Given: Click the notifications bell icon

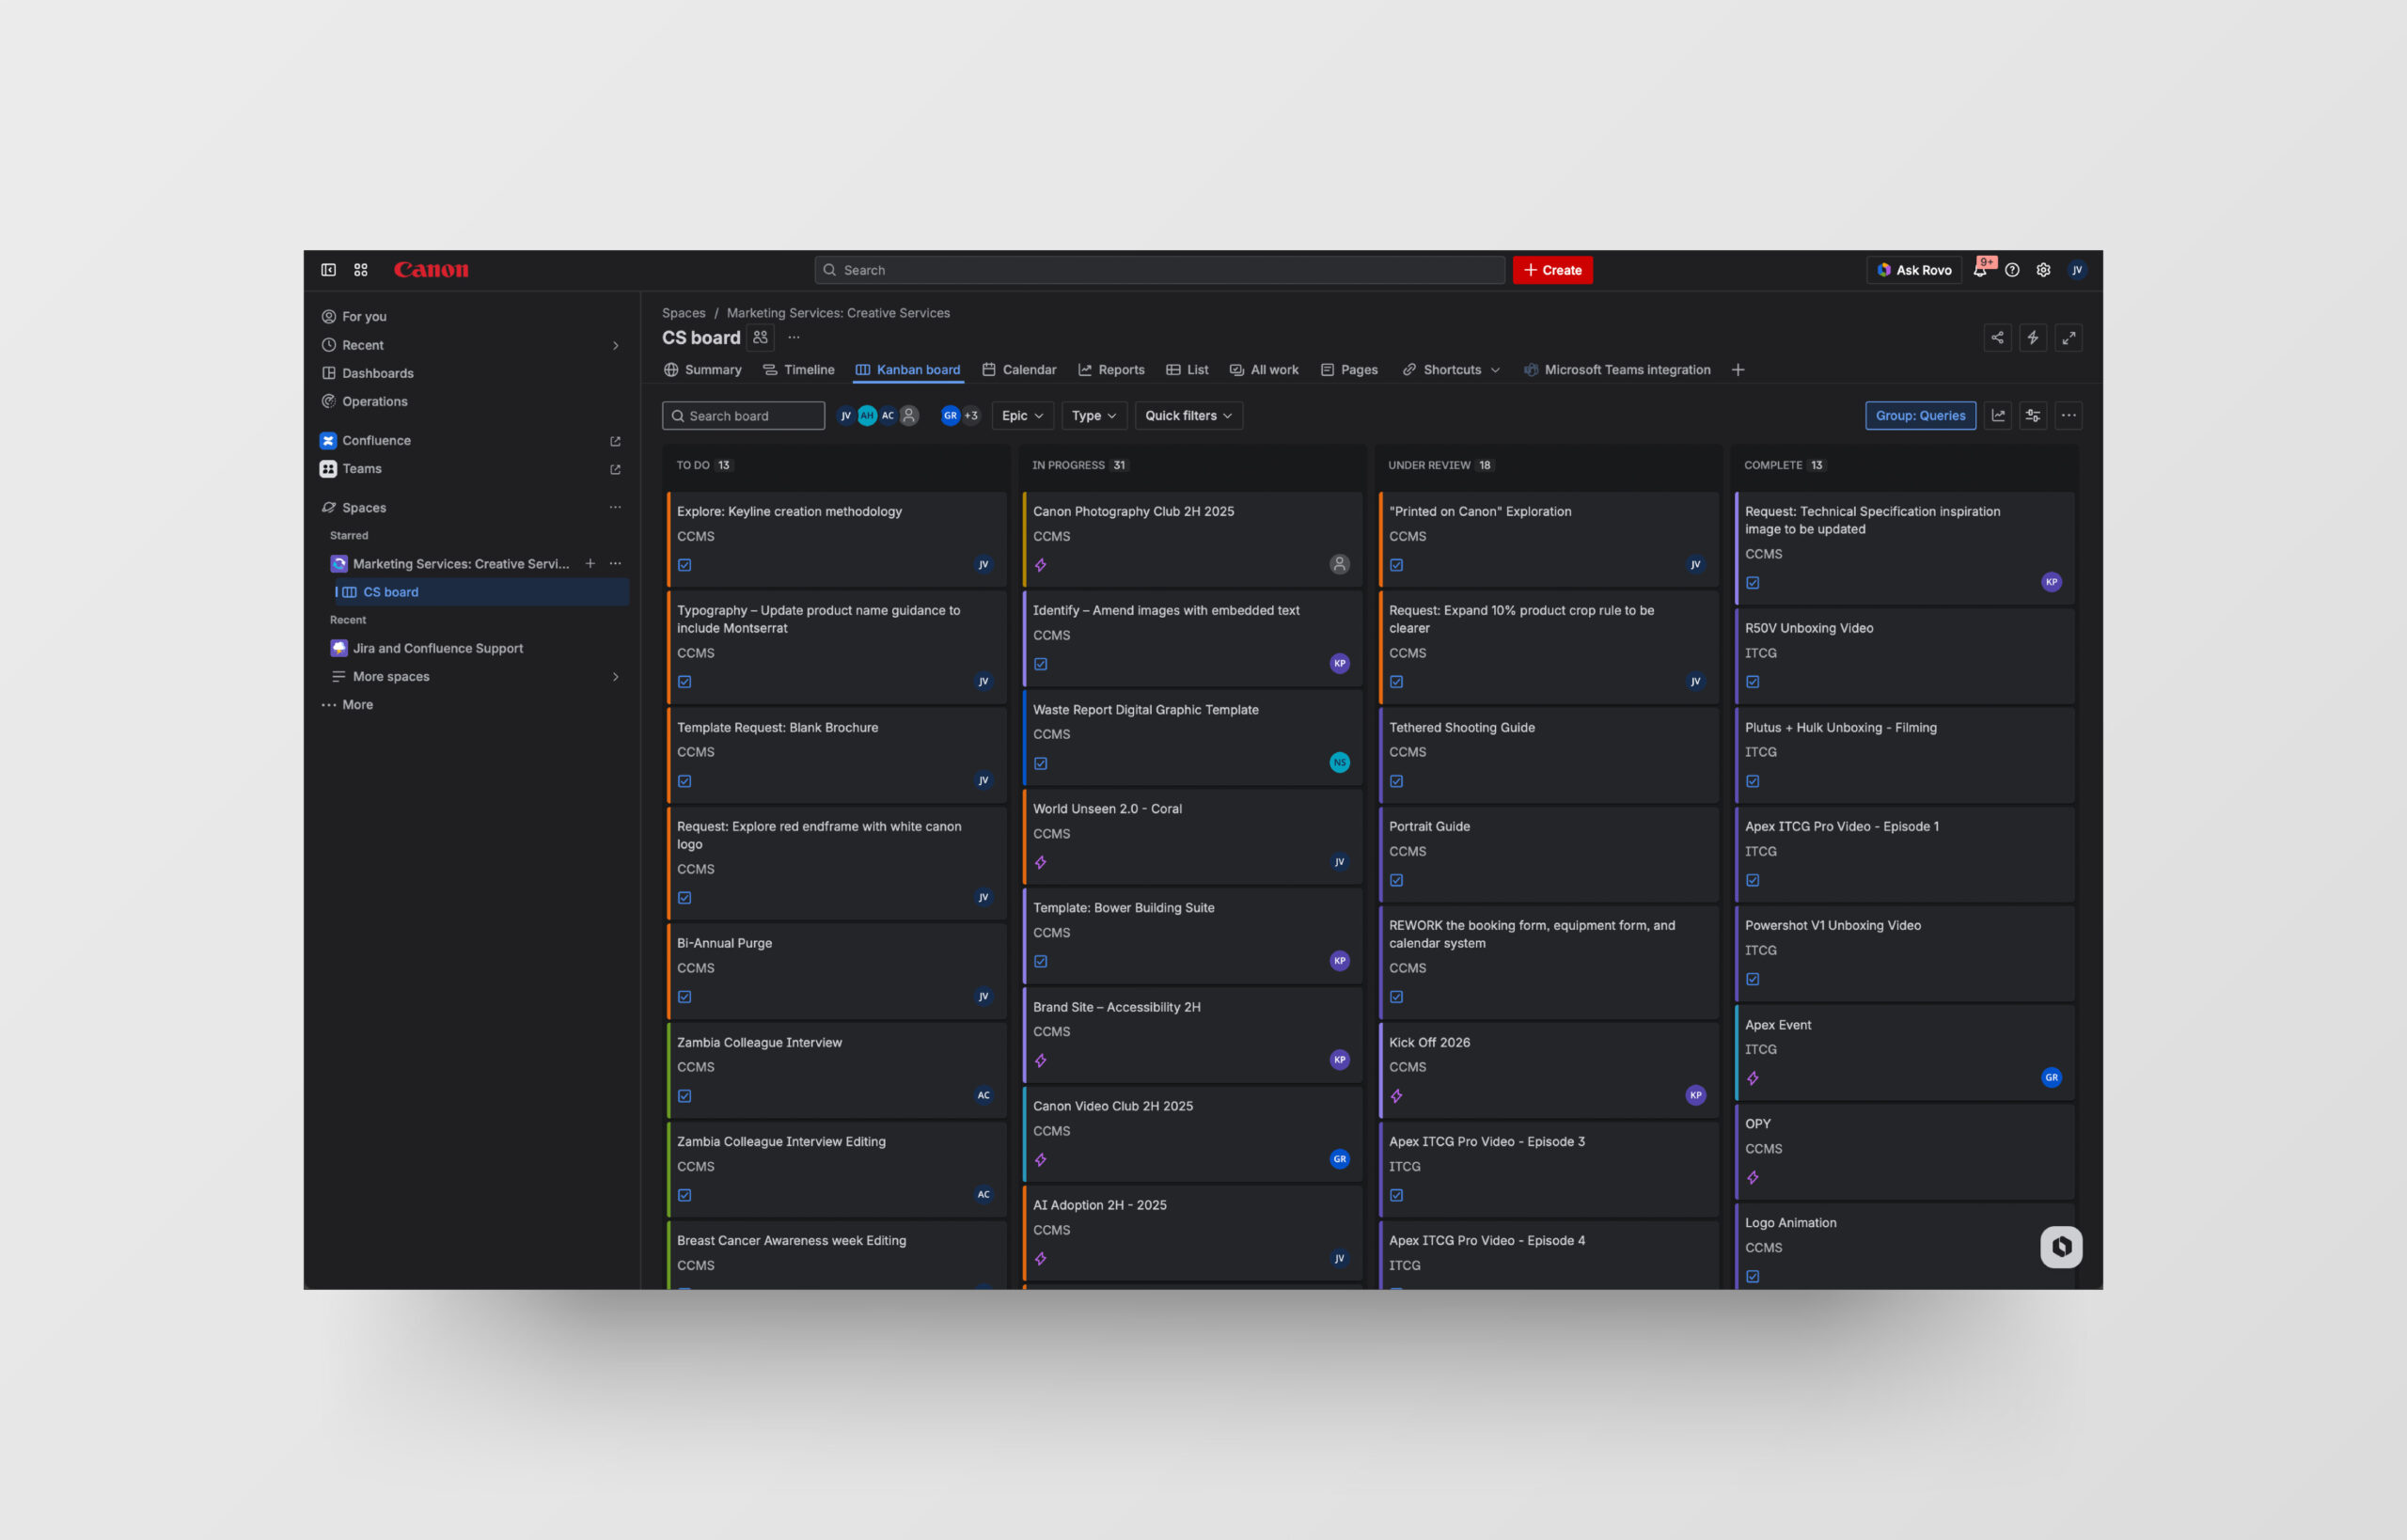Looking at the screenshot, I should [x=1979, y=270].
